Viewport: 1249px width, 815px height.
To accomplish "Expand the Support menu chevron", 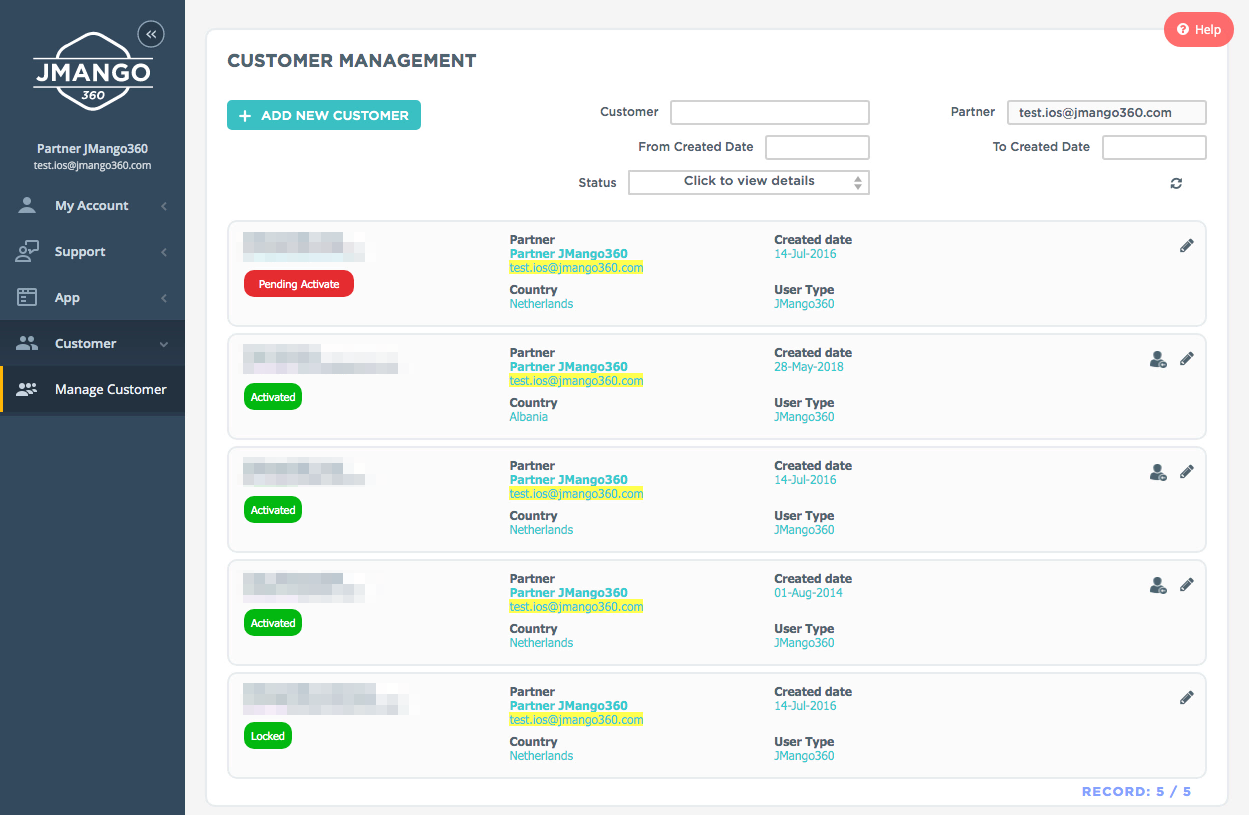I will click(x=164, y=252).
